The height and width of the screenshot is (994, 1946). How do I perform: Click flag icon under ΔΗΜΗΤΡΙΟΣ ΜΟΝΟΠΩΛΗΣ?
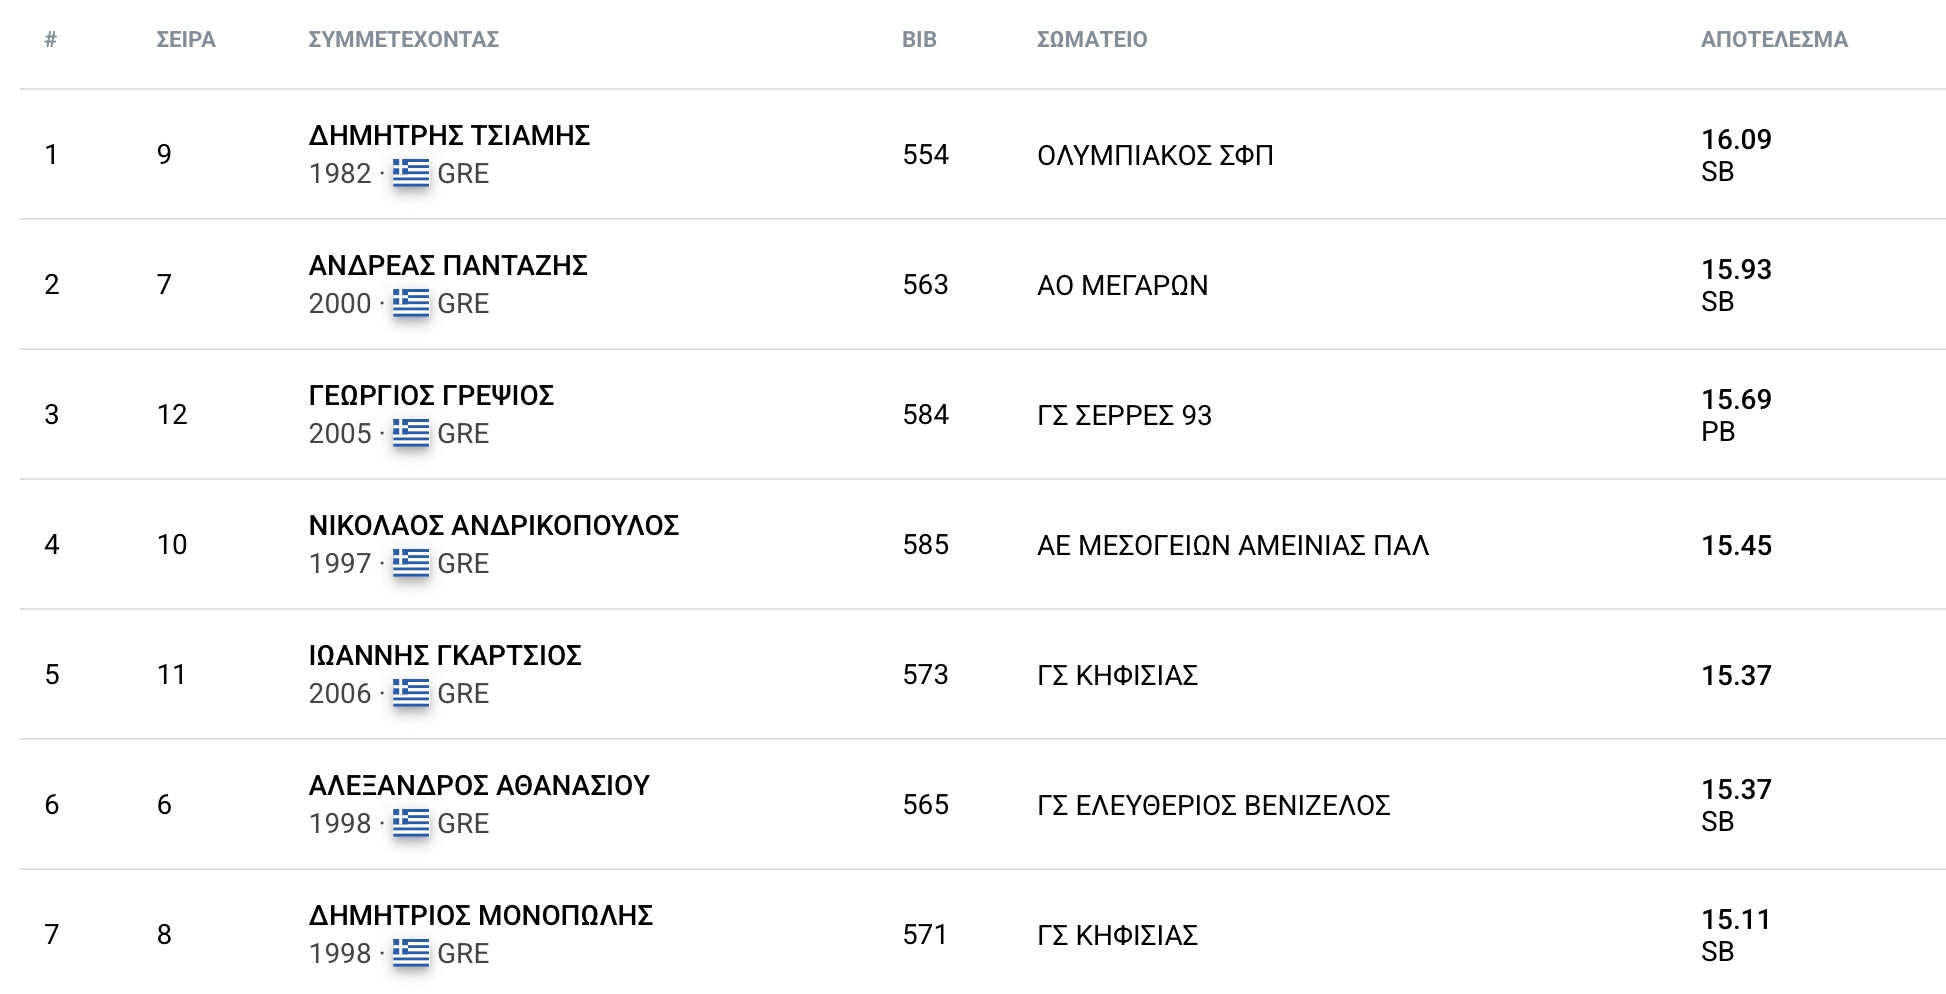pos(410,953)
